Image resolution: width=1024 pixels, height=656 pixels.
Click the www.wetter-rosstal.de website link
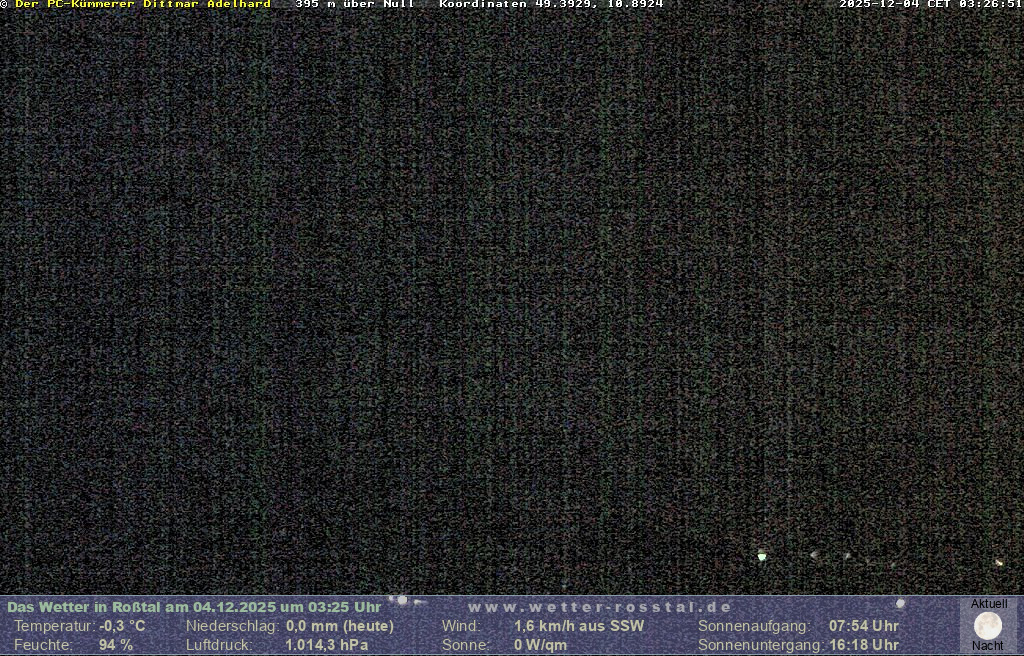pos(600,607)
